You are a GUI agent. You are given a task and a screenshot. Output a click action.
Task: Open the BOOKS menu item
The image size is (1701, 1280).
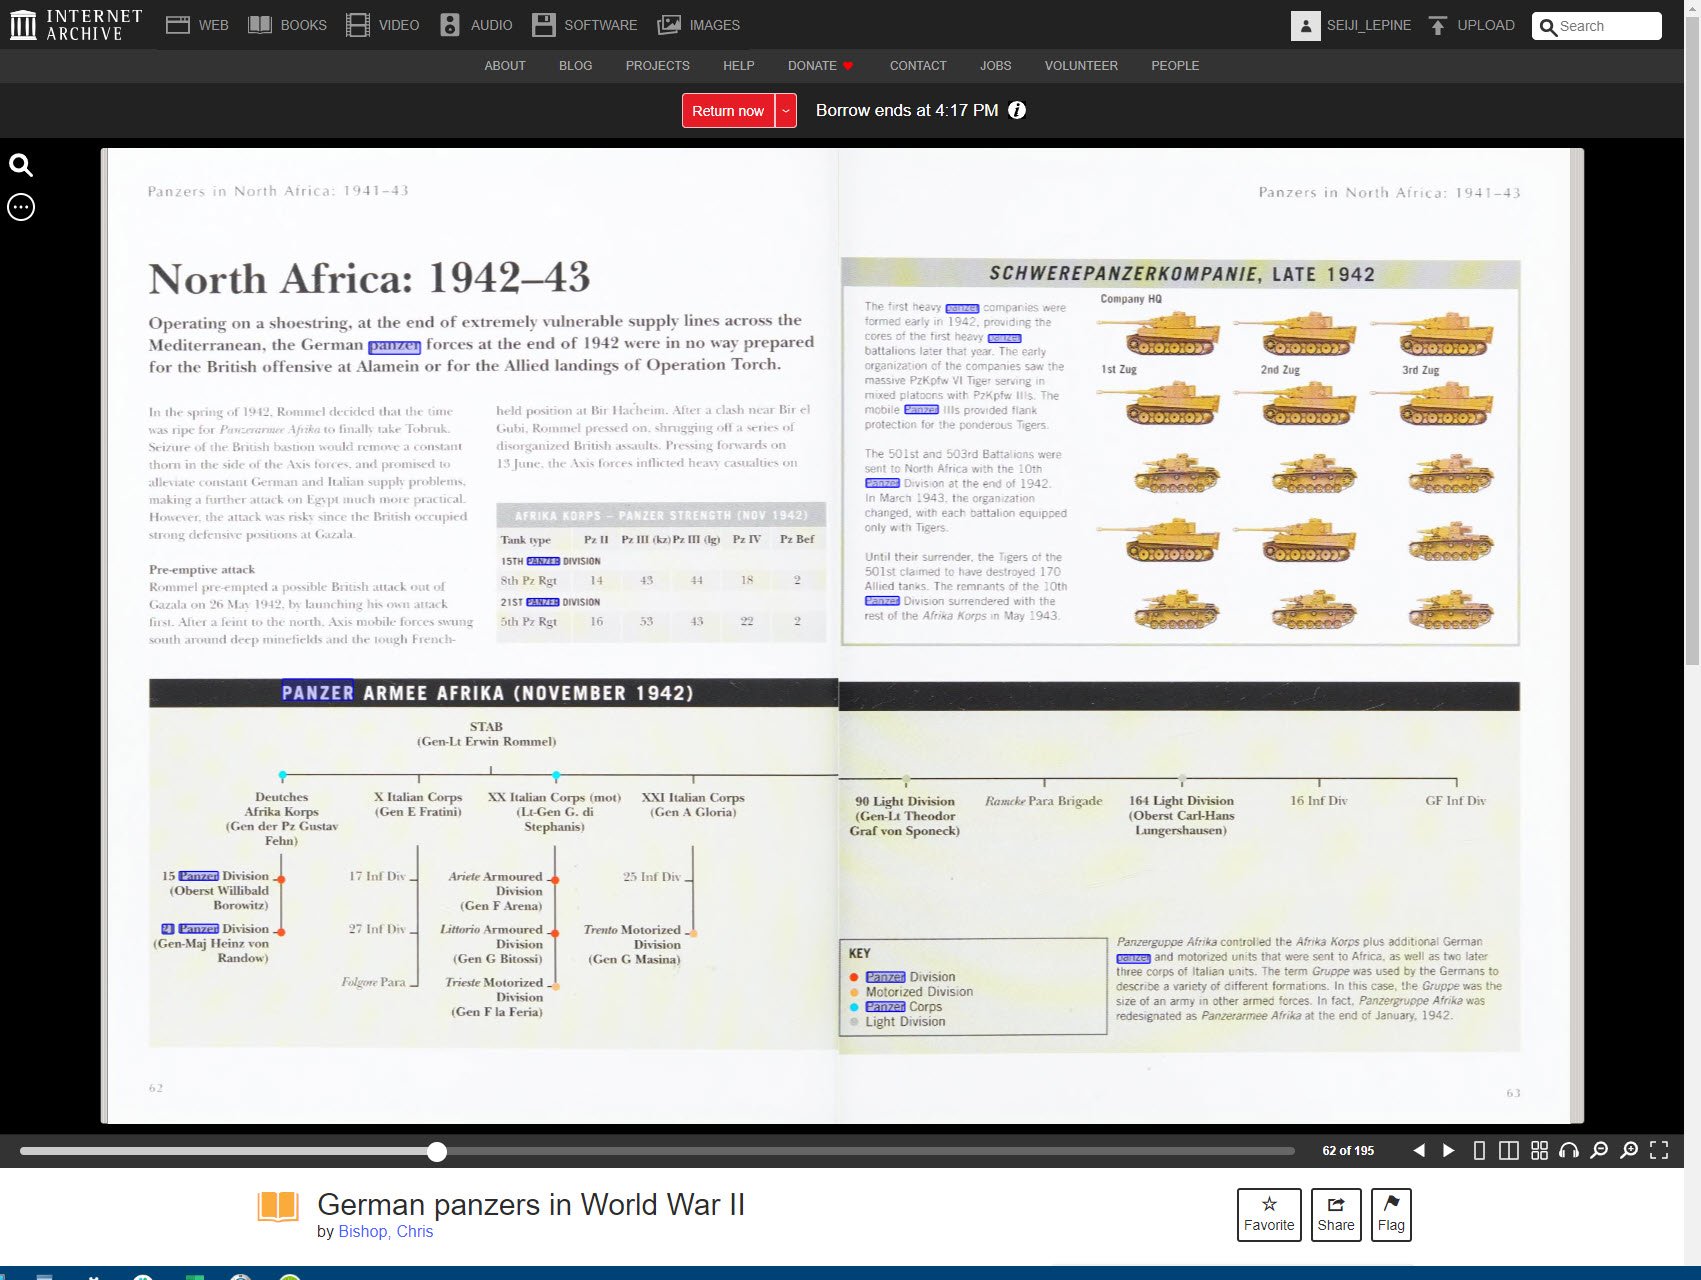coord(287,26)
